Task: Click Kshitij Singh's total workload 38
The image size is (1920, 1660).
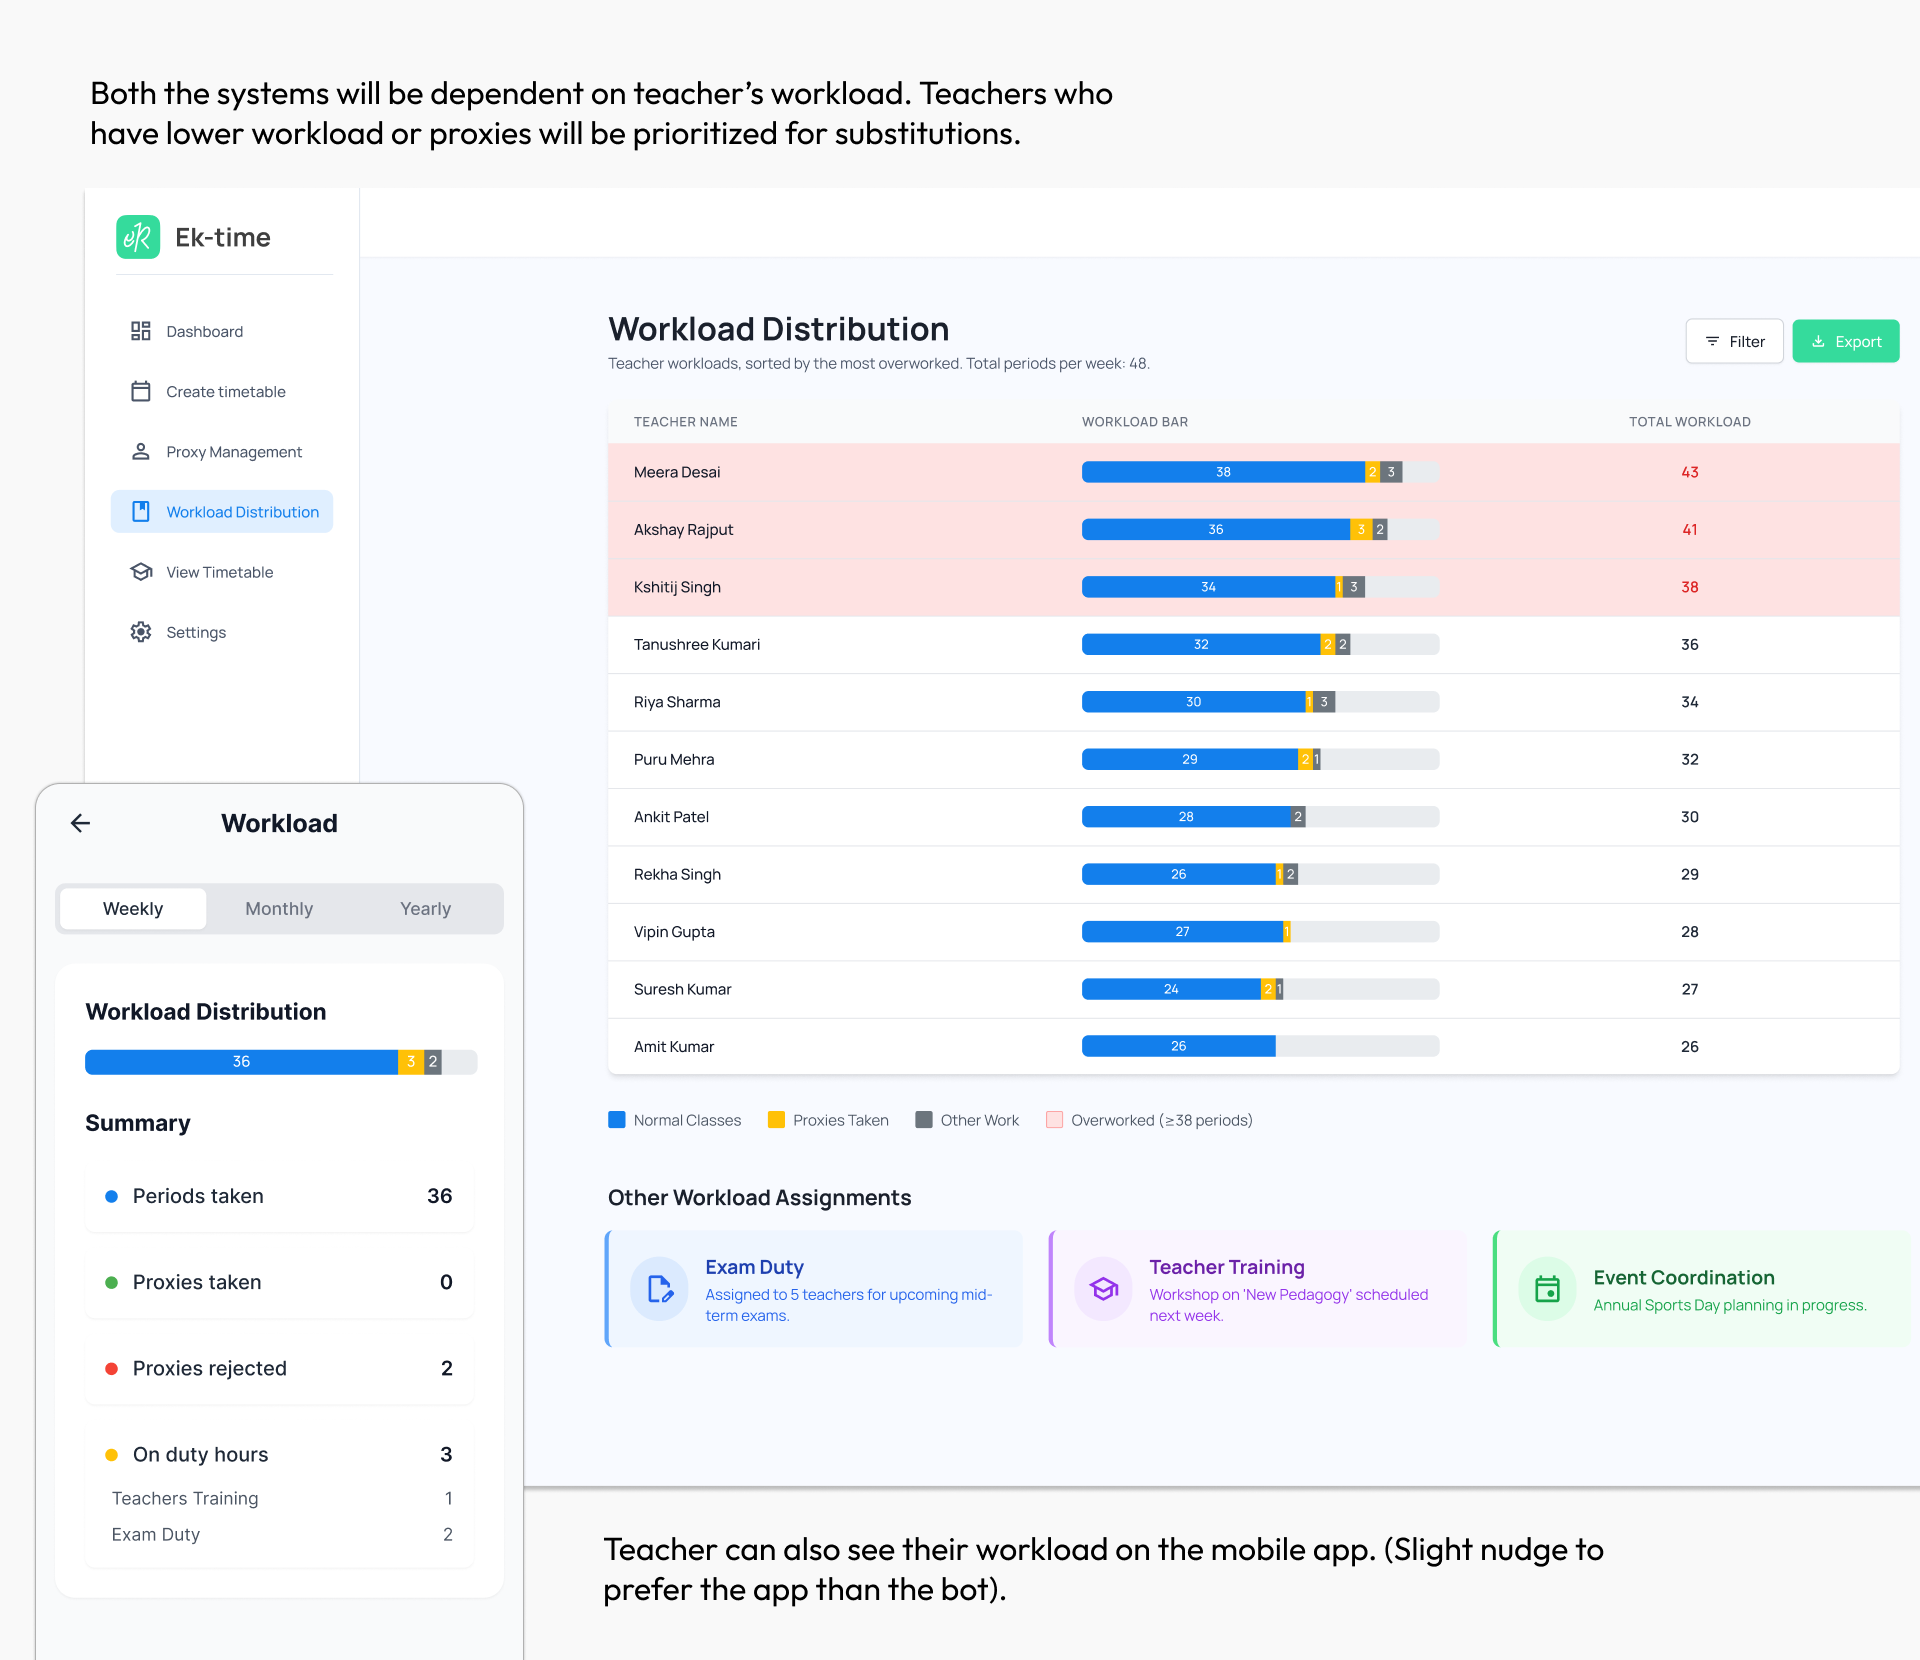Action: [x=1690, y=587]
